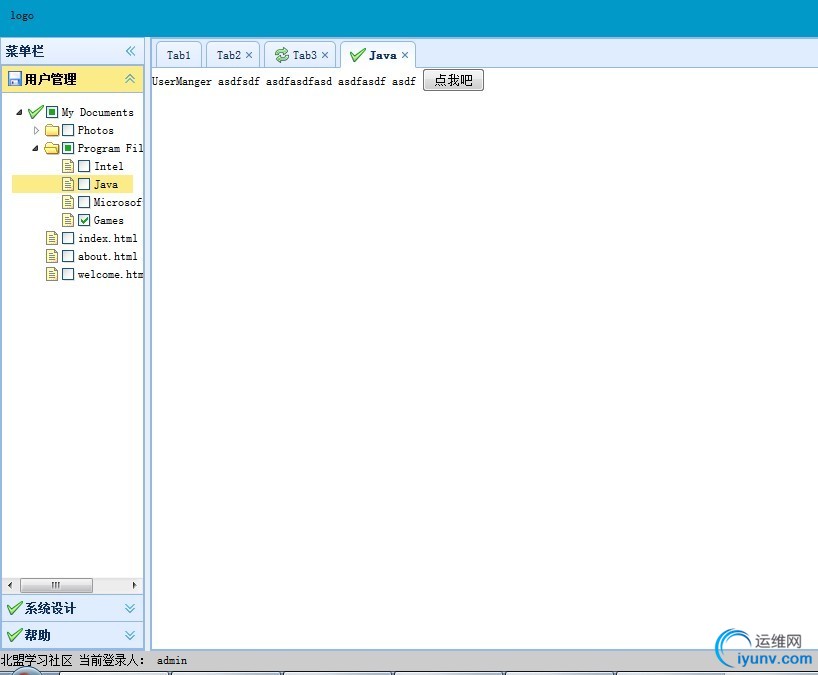Expand the 帮助 accordion section

tap(130, 635)
